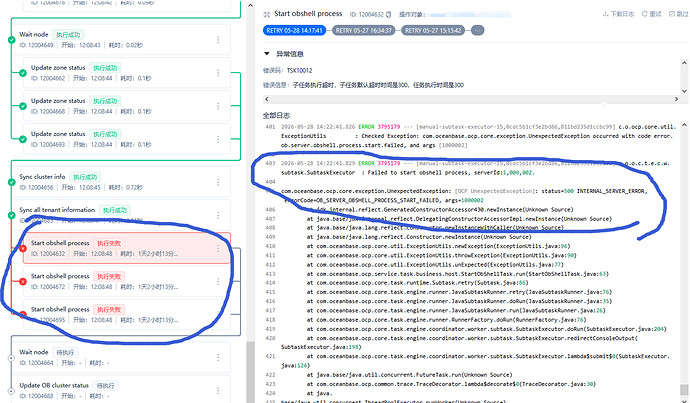Select the RETRY 05-27 16:34:37 run tab
The height and width of the screenshot is (403, 690).
click(363, 30)
